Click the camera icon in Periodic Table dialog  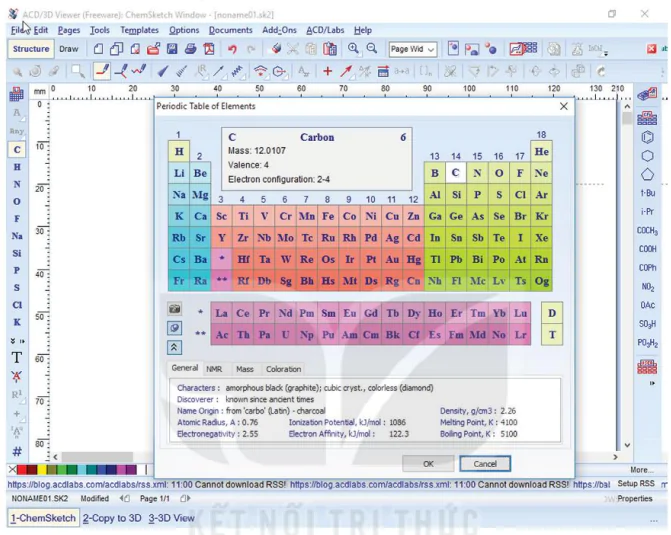coord(174,309)
